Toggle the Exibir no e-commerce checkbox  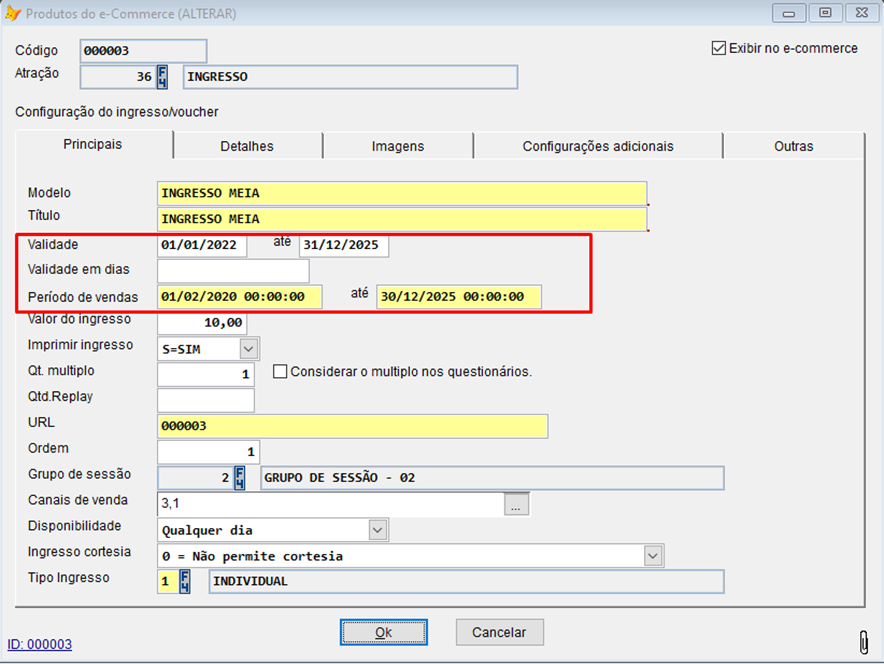tap(718, 48)
